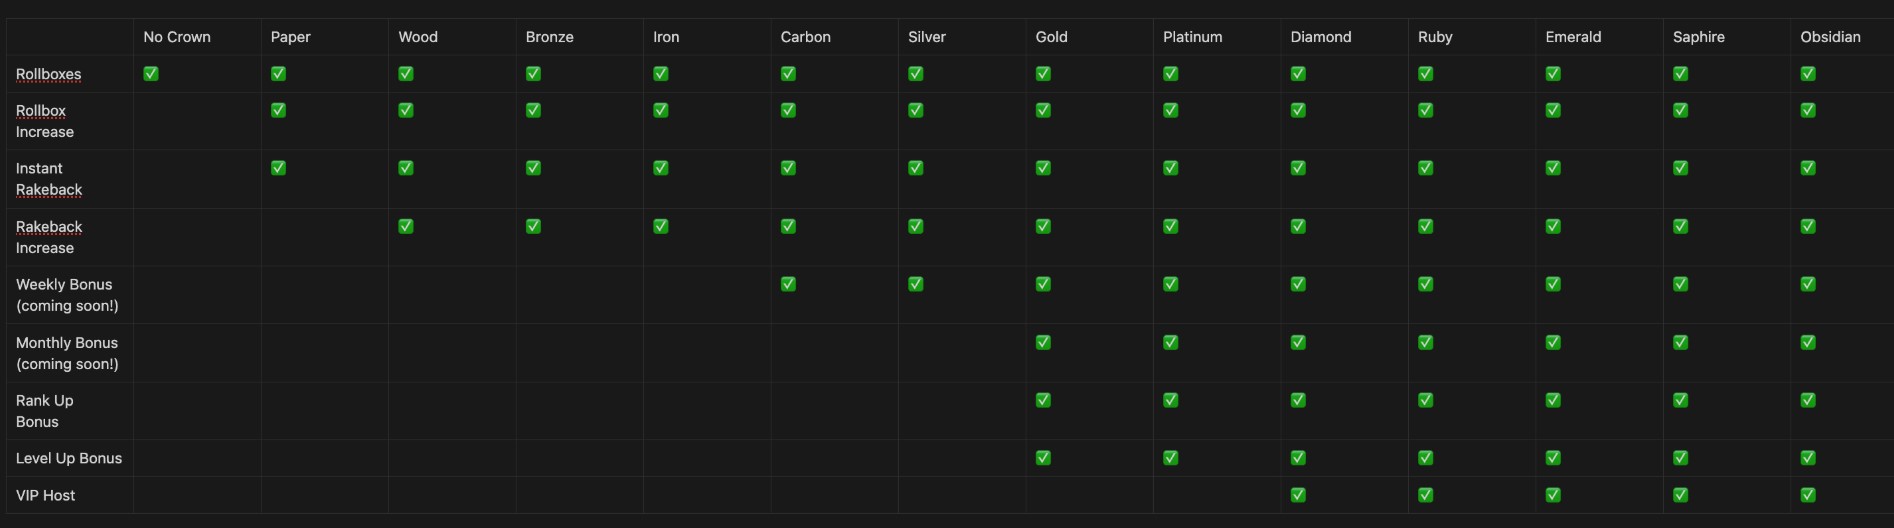Select the No Crown column header
The image size is (1894, 528).
(177, 37)
